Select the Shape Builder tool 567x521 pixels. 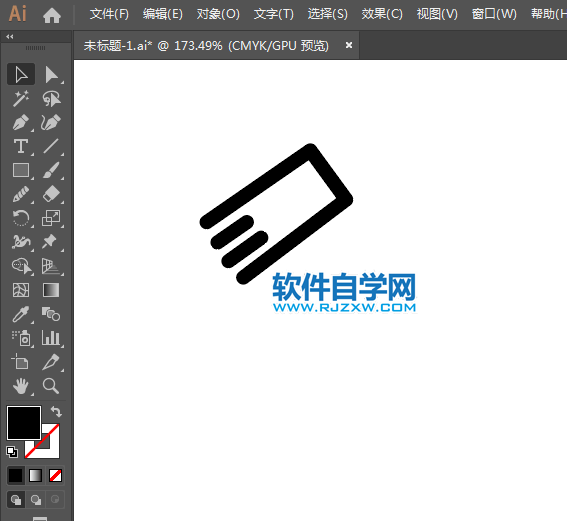[21, 266]
